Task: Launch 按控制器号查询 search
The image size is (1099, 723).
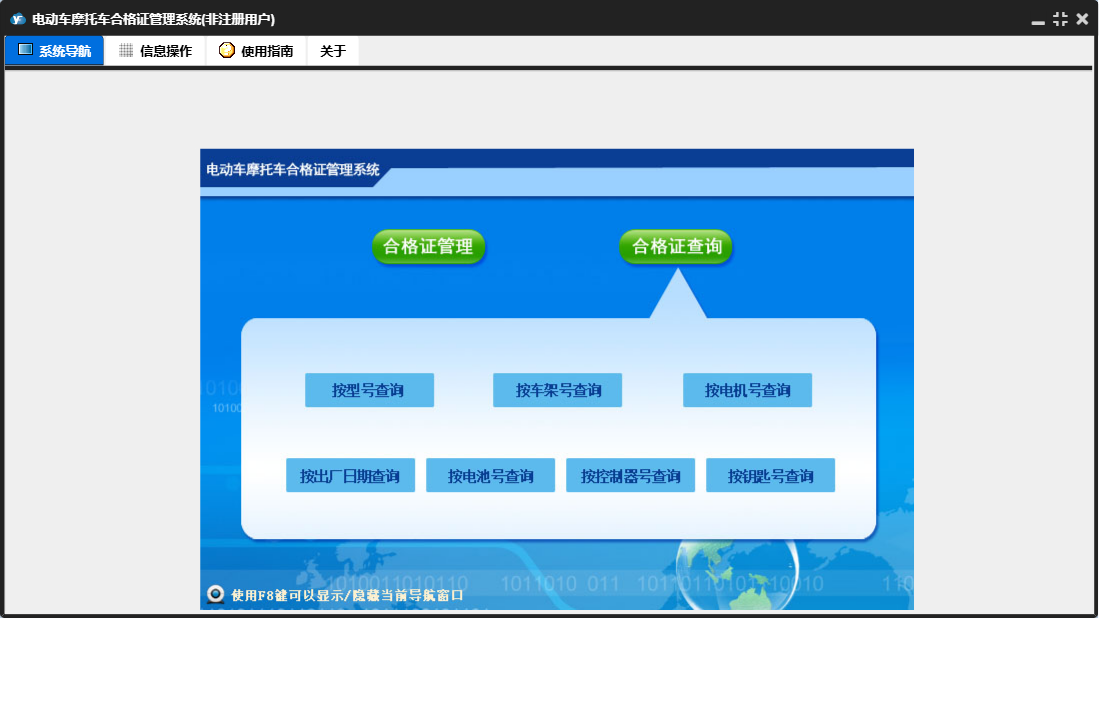Action: 630,476
